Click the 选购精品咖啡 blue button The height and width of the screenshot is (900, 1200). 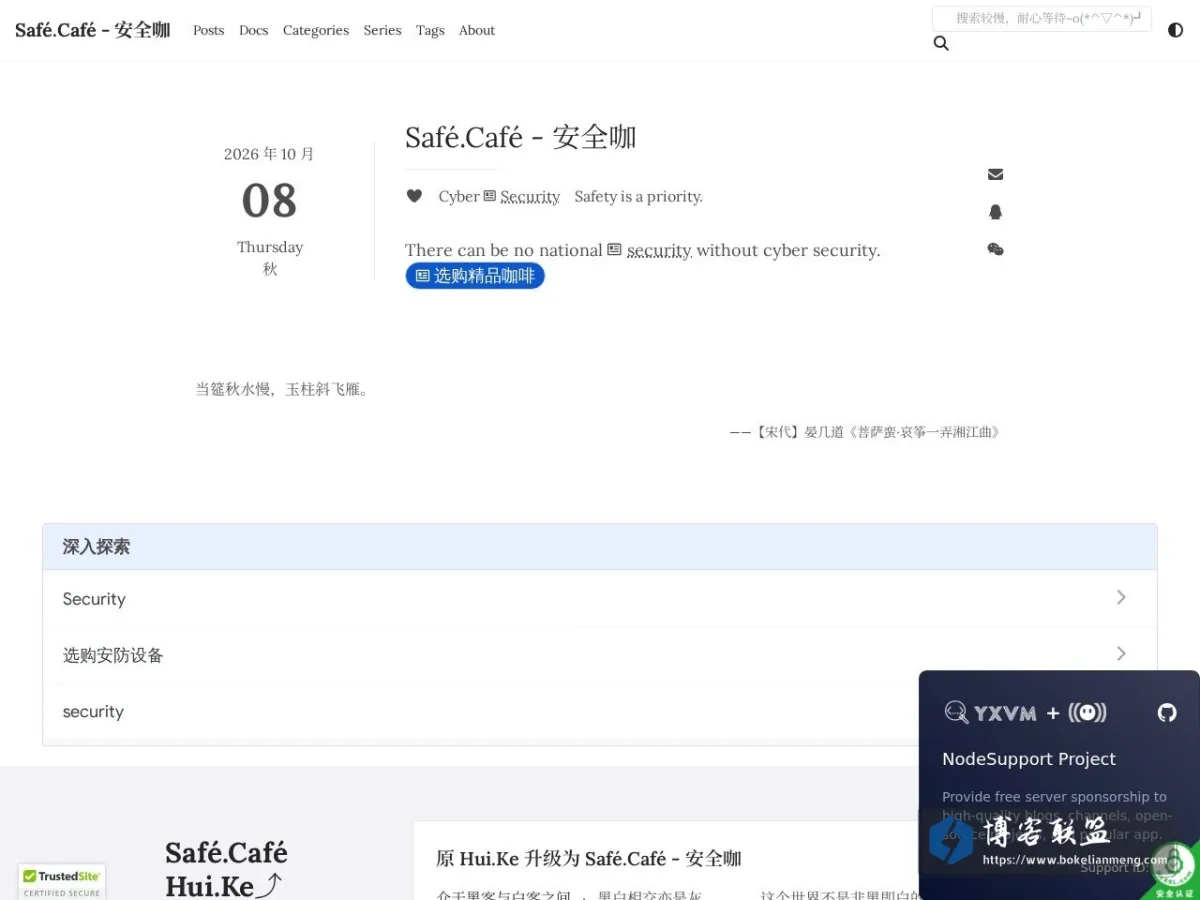tap(475, 276)
